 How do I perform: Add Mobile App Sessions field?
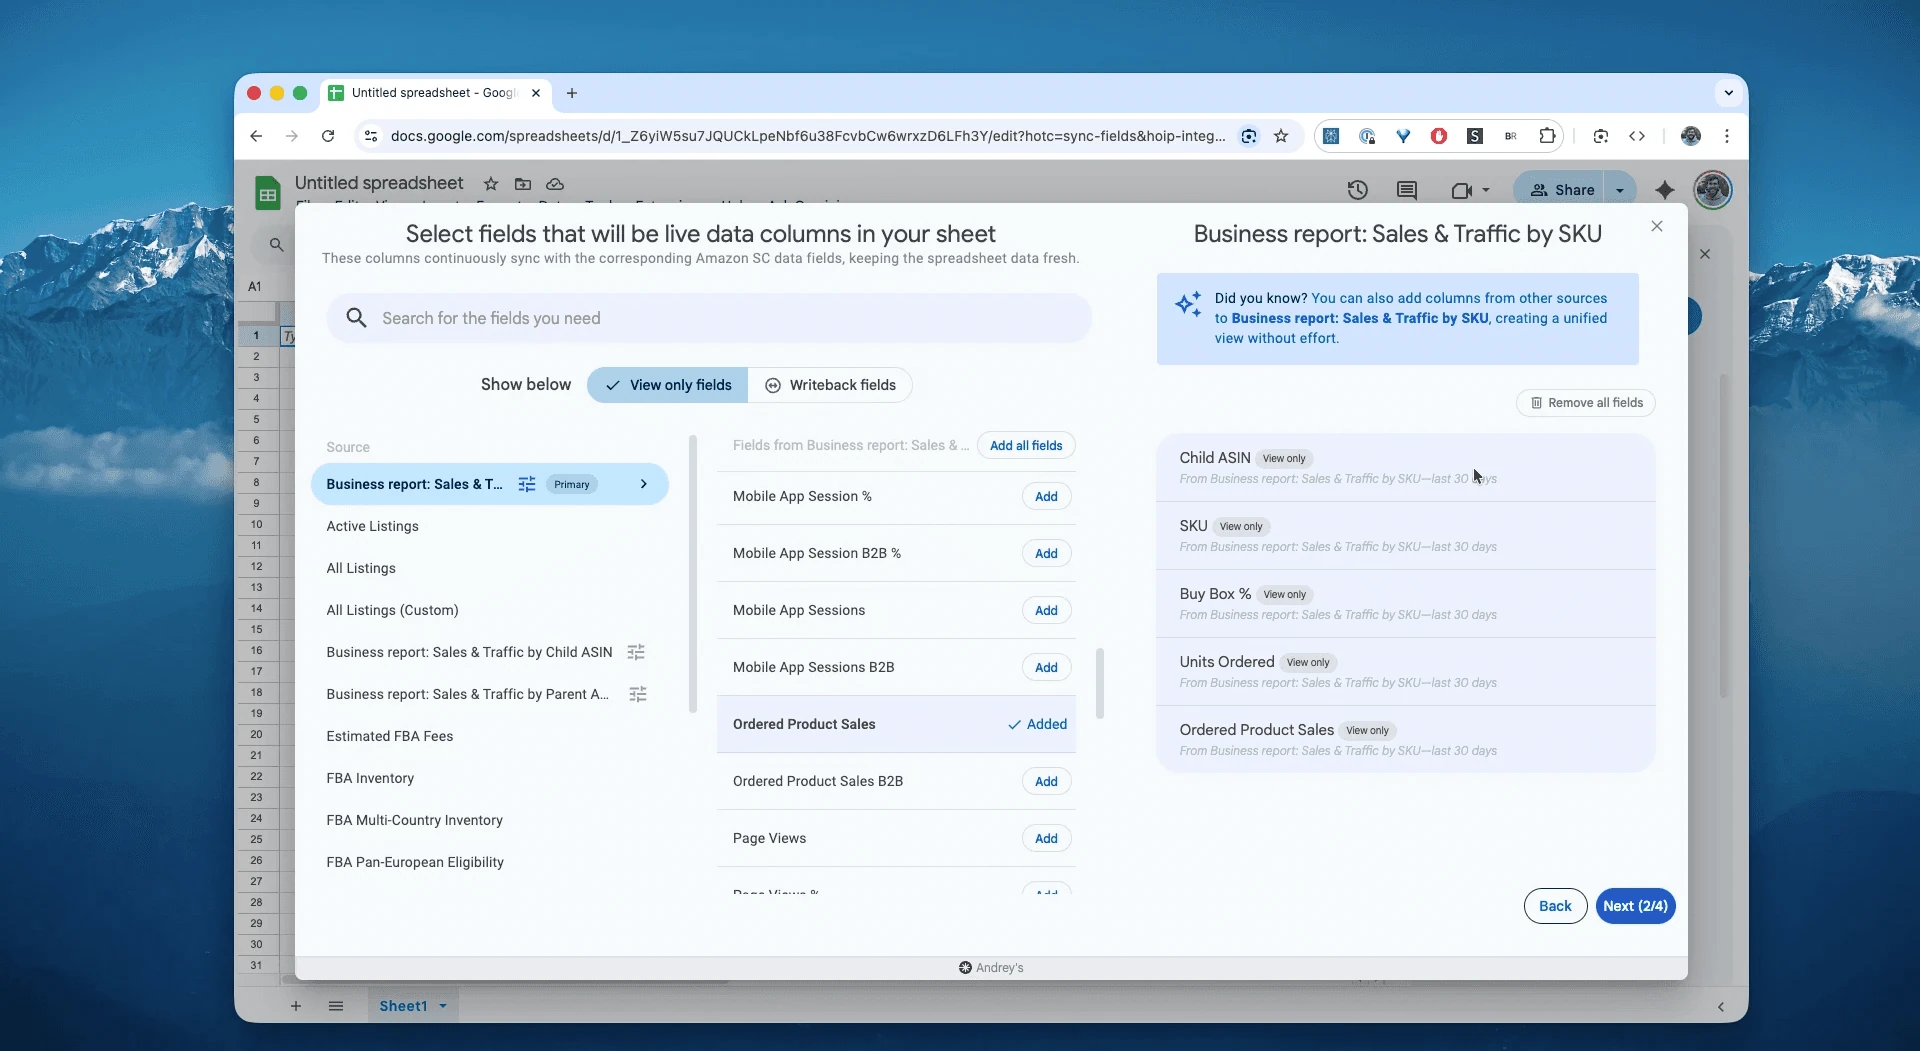1046,610
